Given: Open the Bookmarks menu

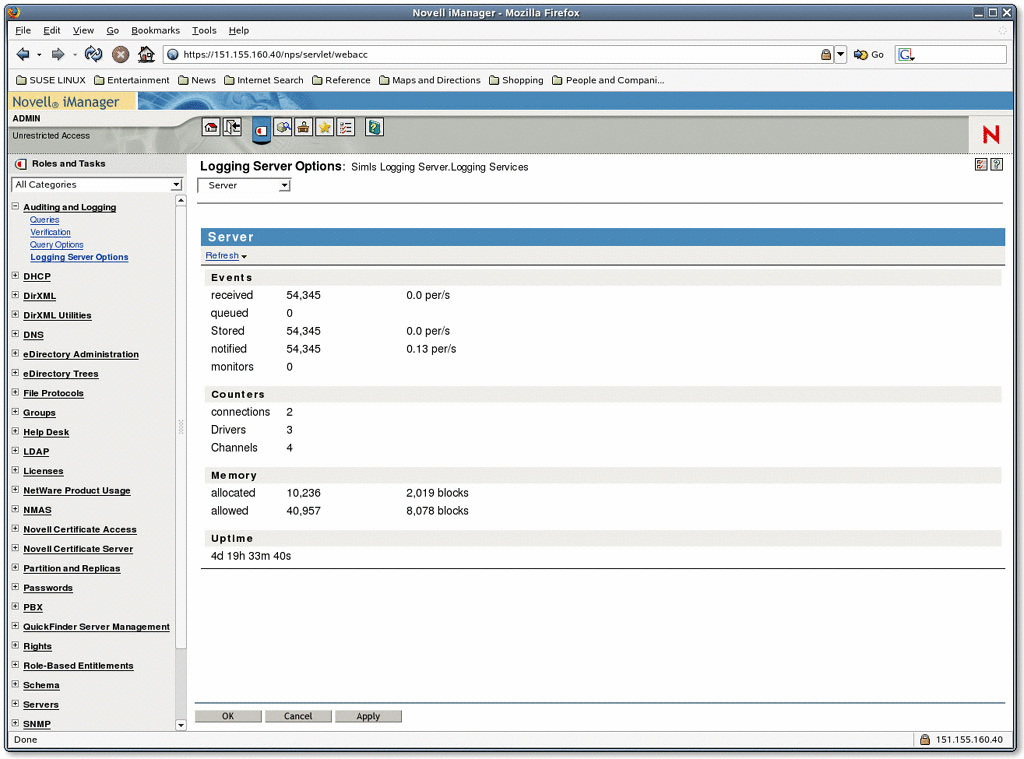Looking at the screenshot, I should (155, 30).
